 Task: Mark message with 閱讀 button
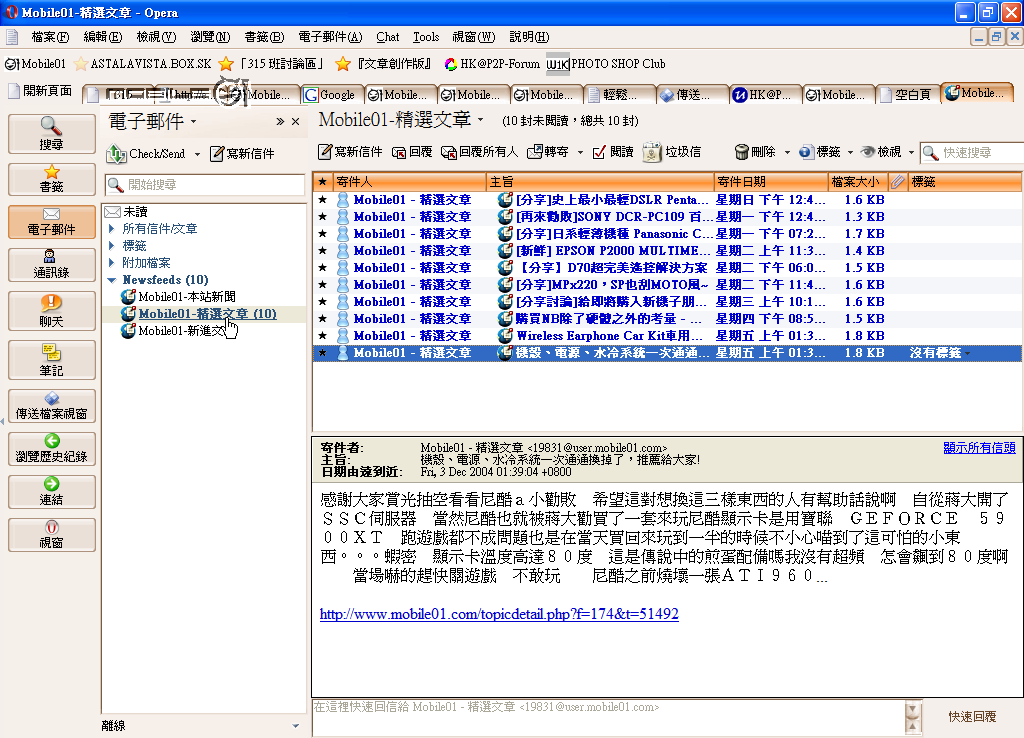(x=613, y=152)
